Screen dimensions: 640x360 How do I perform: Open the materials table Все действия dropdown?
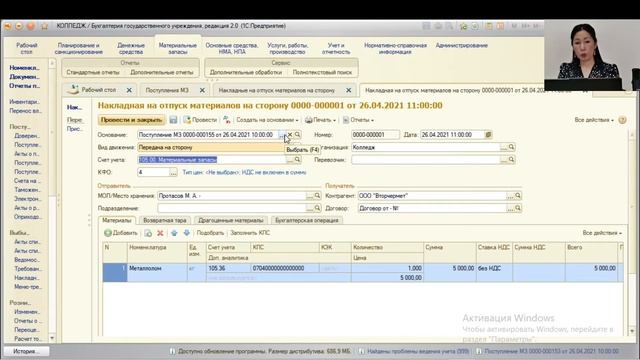(x=602, y=233)
